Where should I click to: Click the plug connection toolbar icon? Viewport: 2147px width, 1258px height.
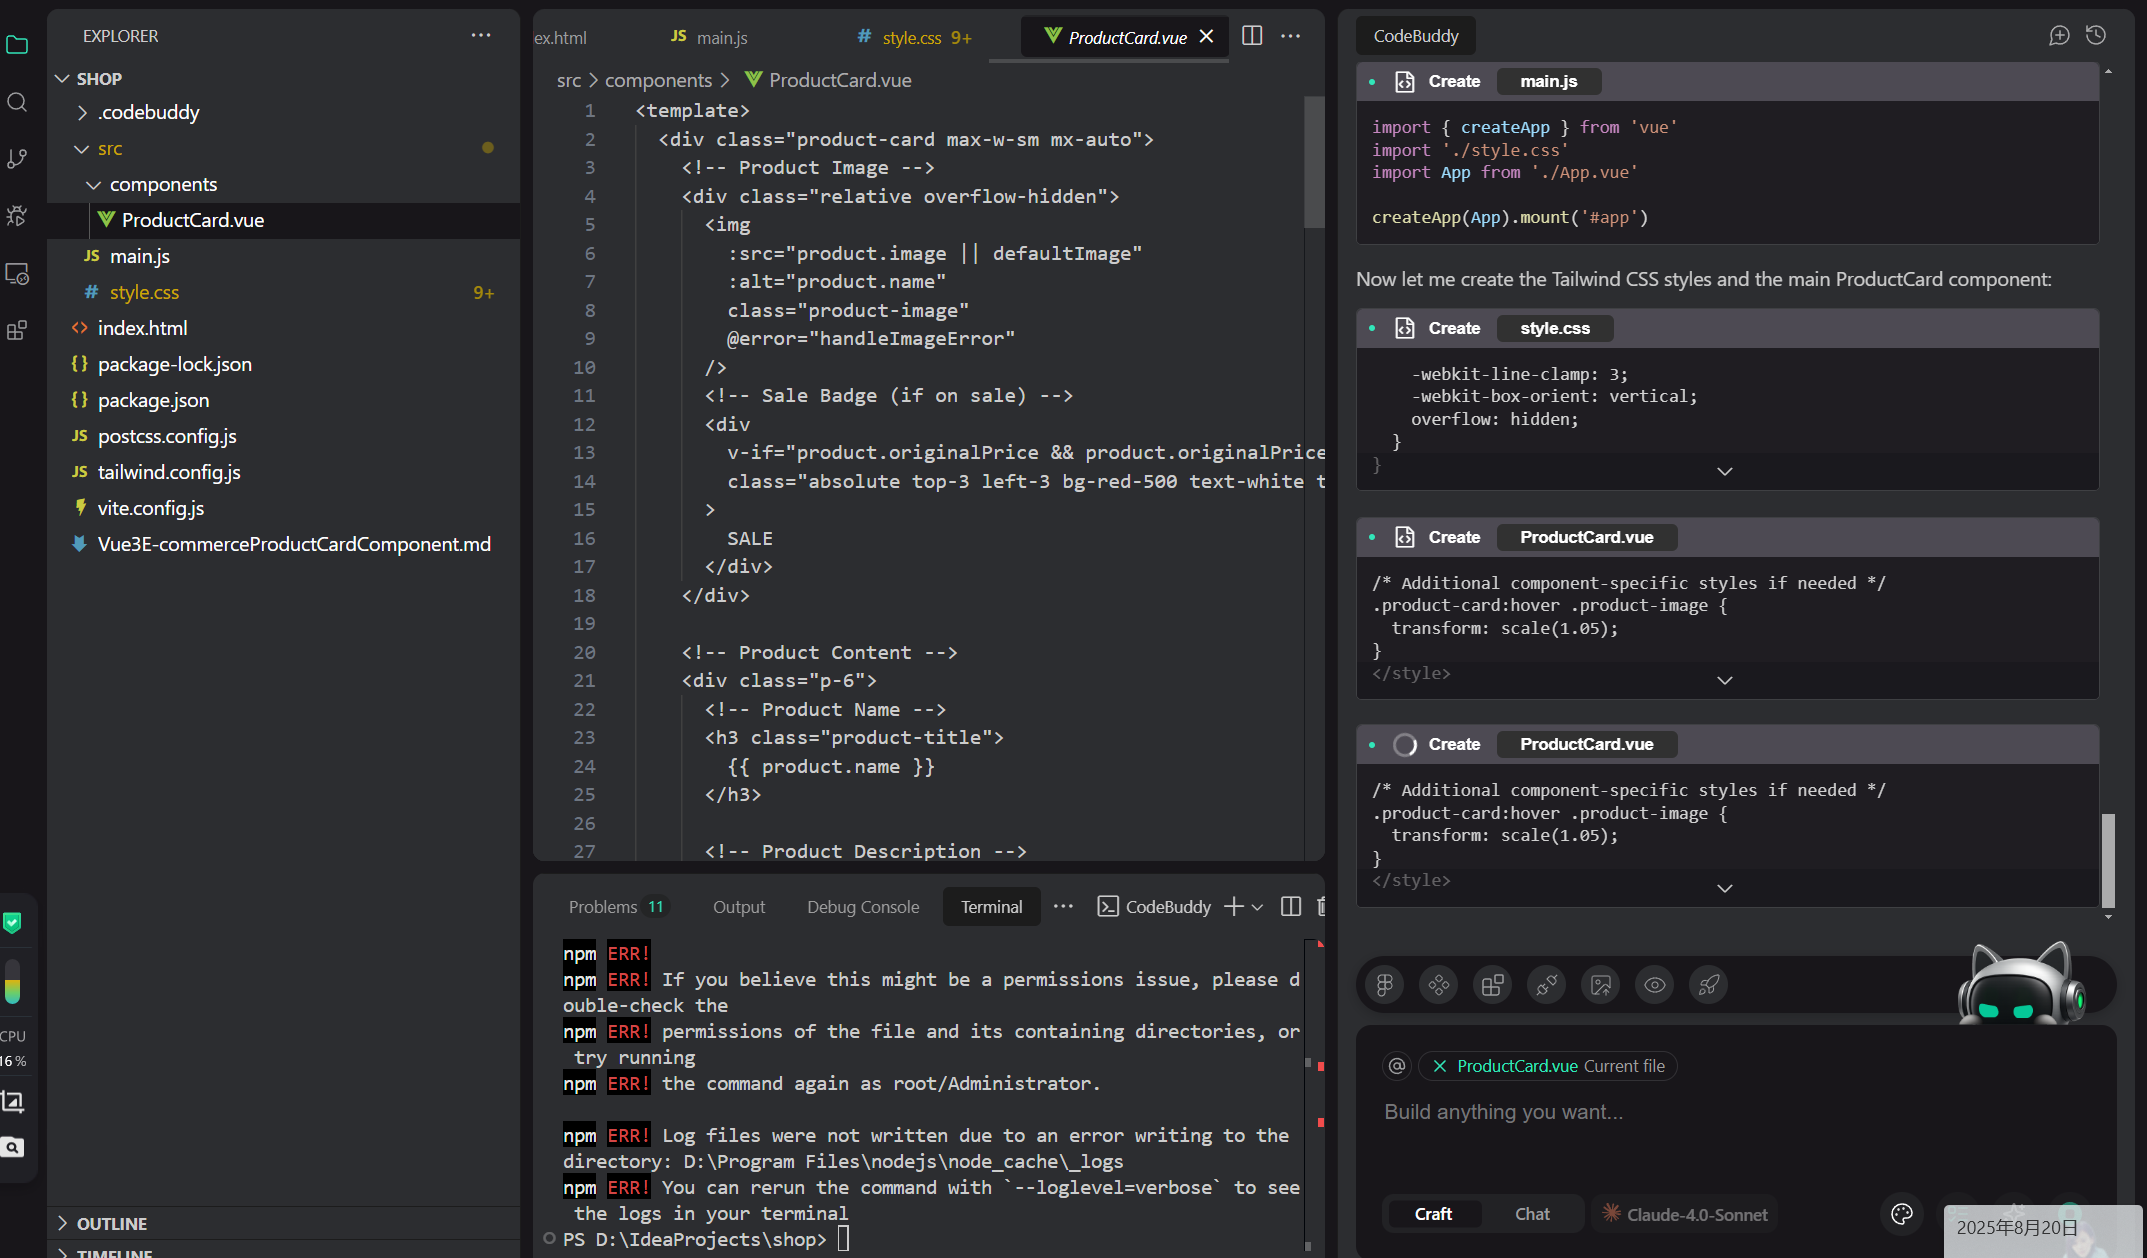[x=1547, y=985]
